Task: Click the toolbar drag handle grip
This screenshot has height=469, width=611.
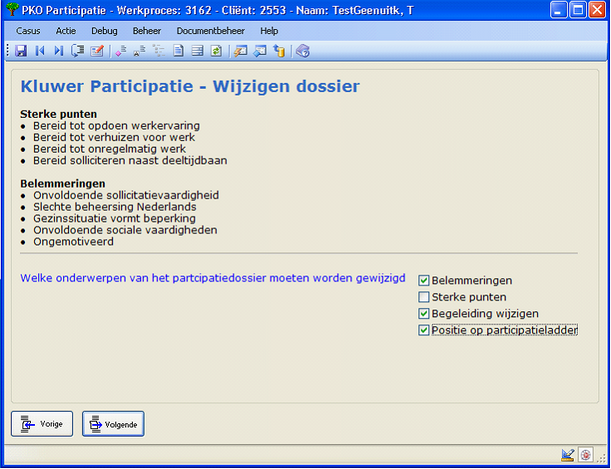Action: coord(8,51)
